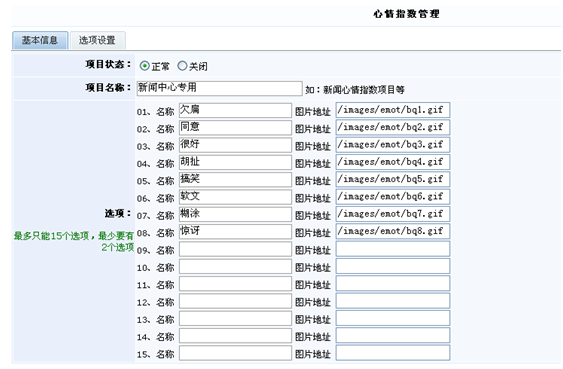Click the empty option 14 name field
The image size is (563, 369).
(x=235, y=336)
